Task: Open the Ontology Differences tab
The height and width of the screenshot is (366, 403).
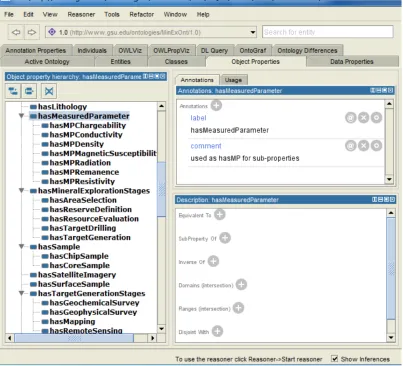Action: tap(307, 50)
